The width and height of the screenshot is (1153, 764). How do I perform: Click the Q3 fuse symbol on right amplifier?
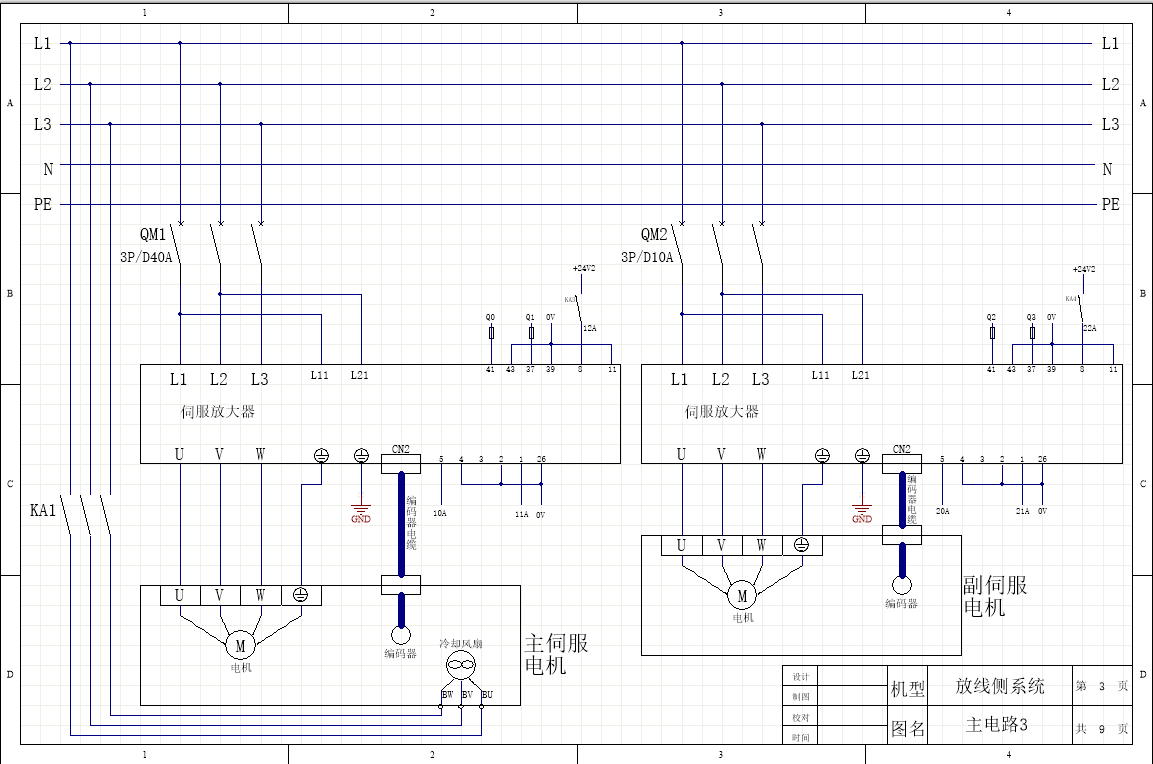click(1031, 333)
